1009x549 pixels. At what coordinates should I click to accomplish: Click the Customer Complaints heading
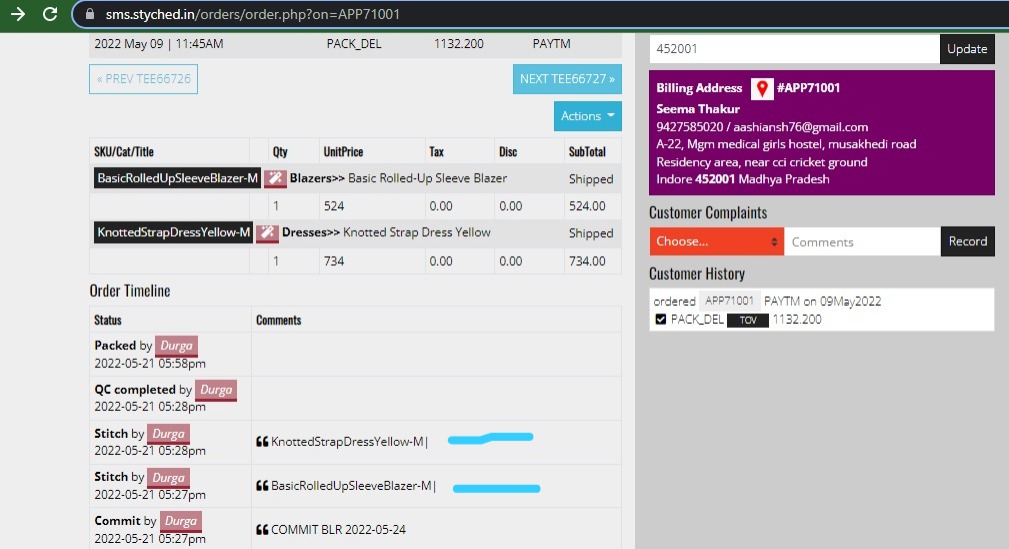(708, 212)
